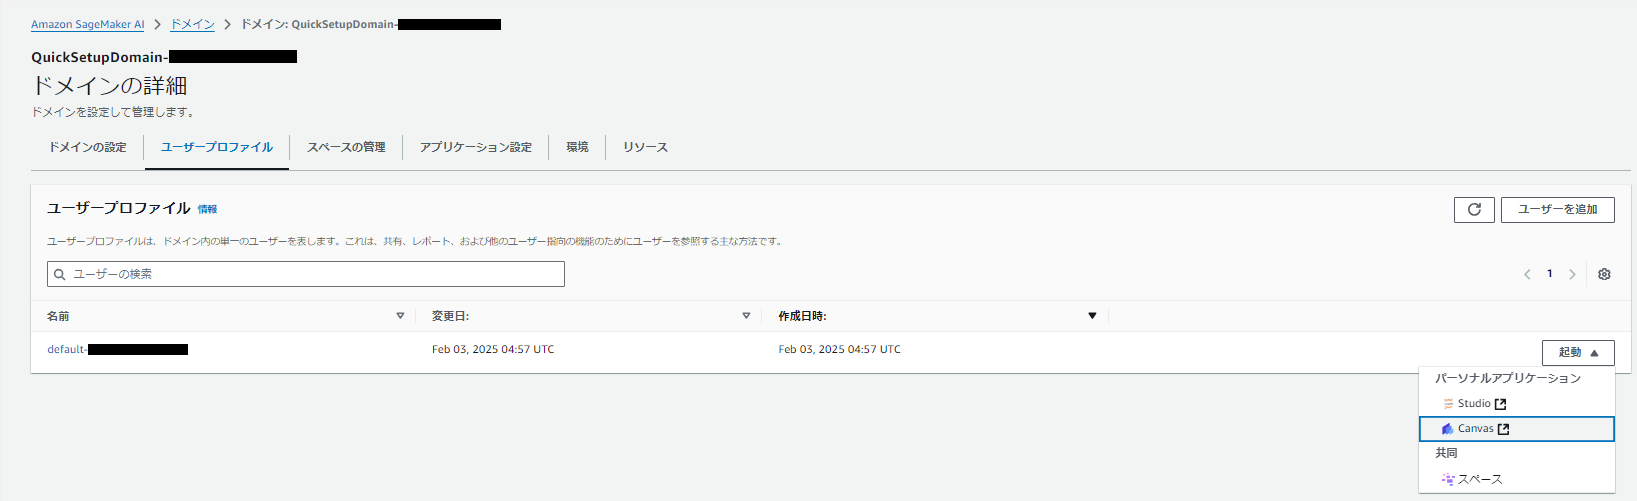Click external-link icon beside Canvas
Viewport: 1637px width, 501px height.
pyautogui.click(x=1503, y=429)
